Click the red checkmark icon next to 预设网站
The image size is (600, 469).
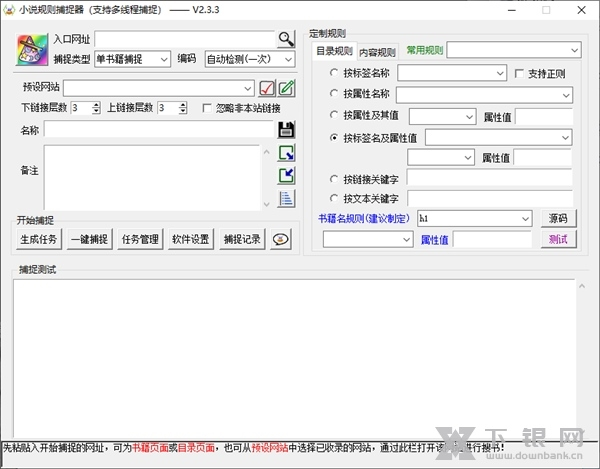point(267,88)
